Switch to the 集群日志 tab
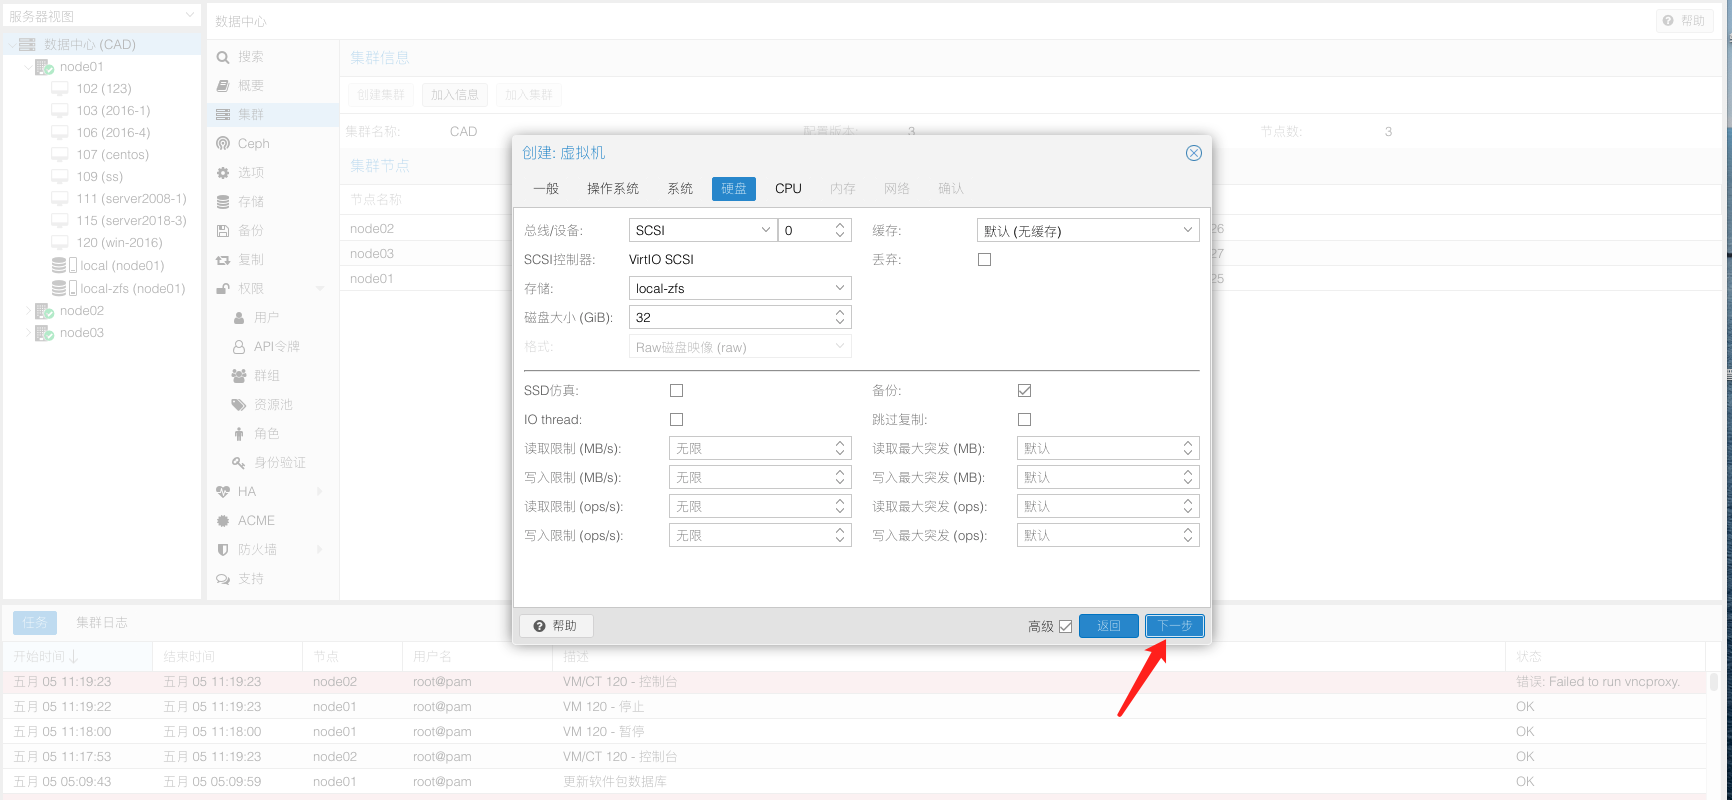This screenshot has height=800, width=1732. (x=102, y=623)
